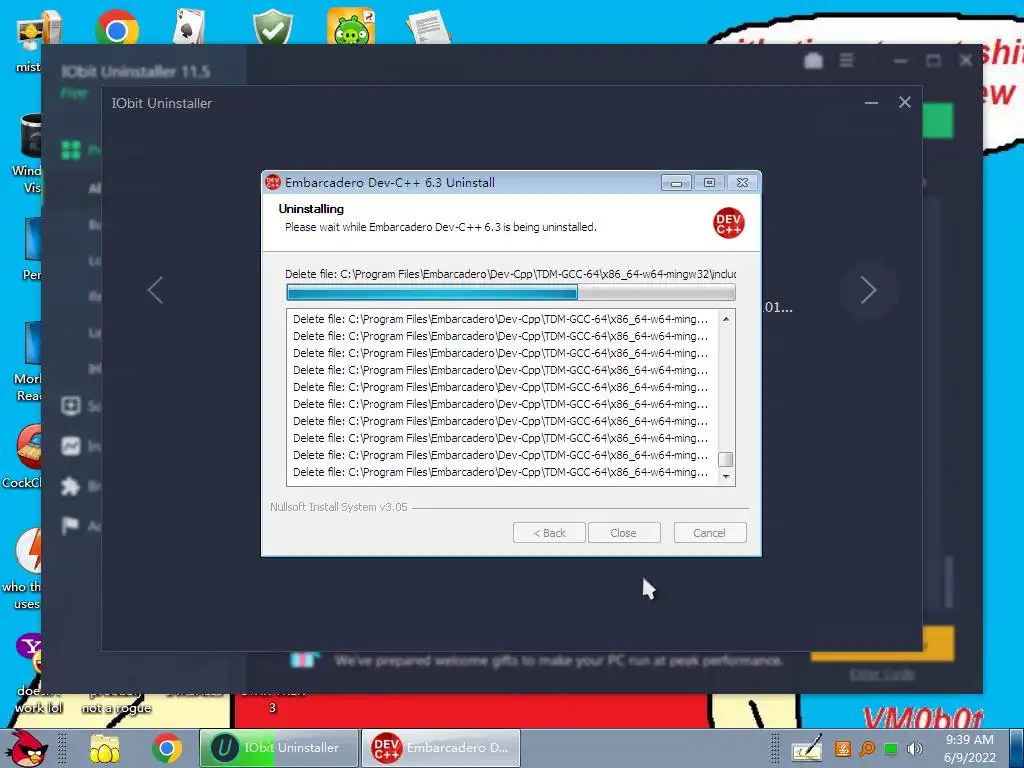Minimize the inner IObit Uninstaller dialog
This screenshot has height=768, width=1024.
pos(871,103)
